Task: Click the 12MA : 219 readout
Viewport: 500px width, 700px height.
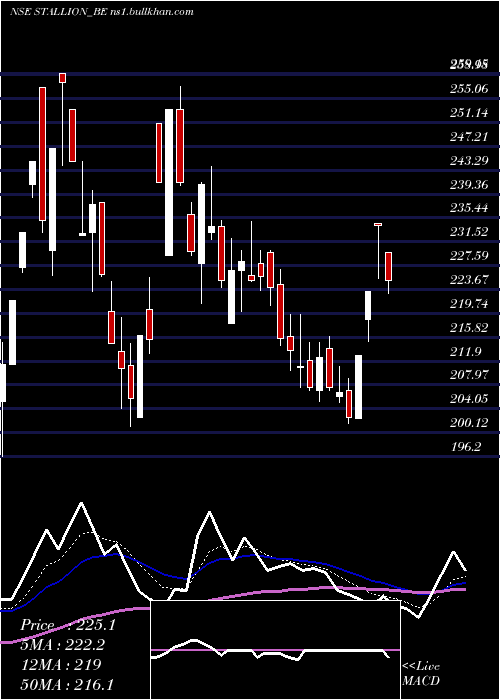Action: tap(61, 665)
